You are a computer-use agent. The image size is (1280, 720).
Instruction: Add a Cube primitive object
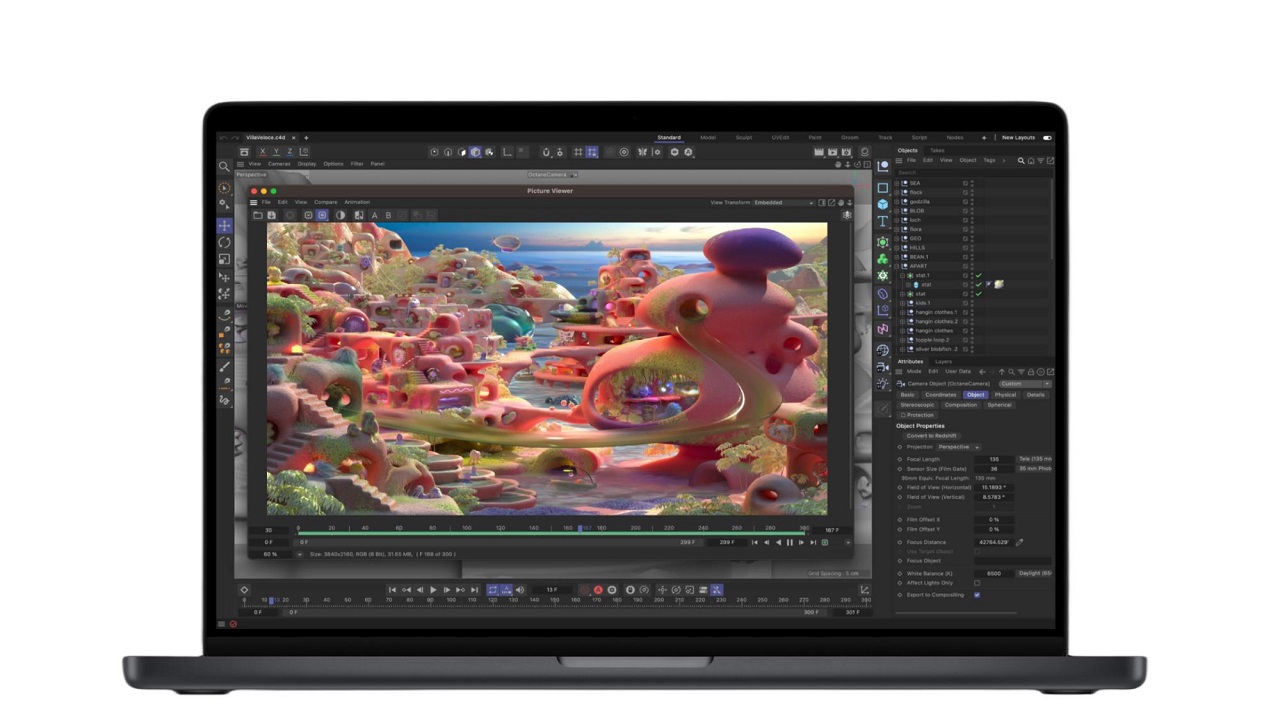882,204
